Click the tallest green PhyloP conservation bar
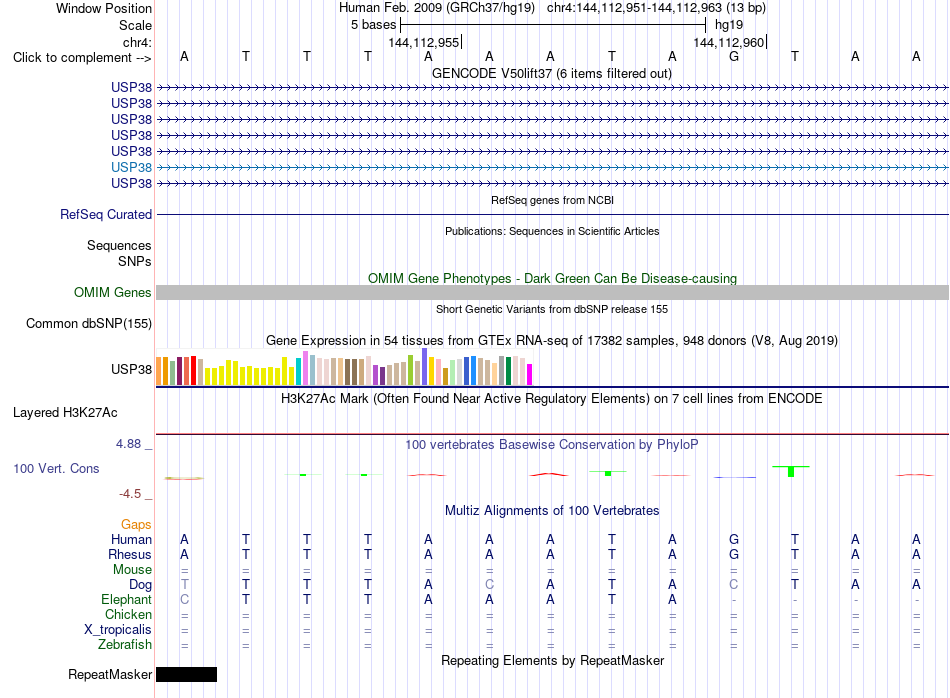 (791, 471)
